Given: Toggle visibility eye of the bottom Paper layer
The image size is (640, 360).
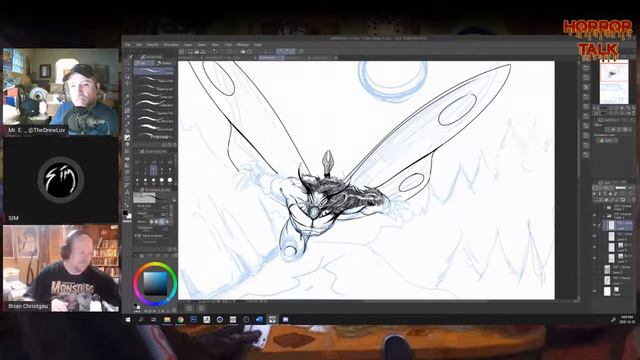Looking at the screenshot, I should point(594,291).
